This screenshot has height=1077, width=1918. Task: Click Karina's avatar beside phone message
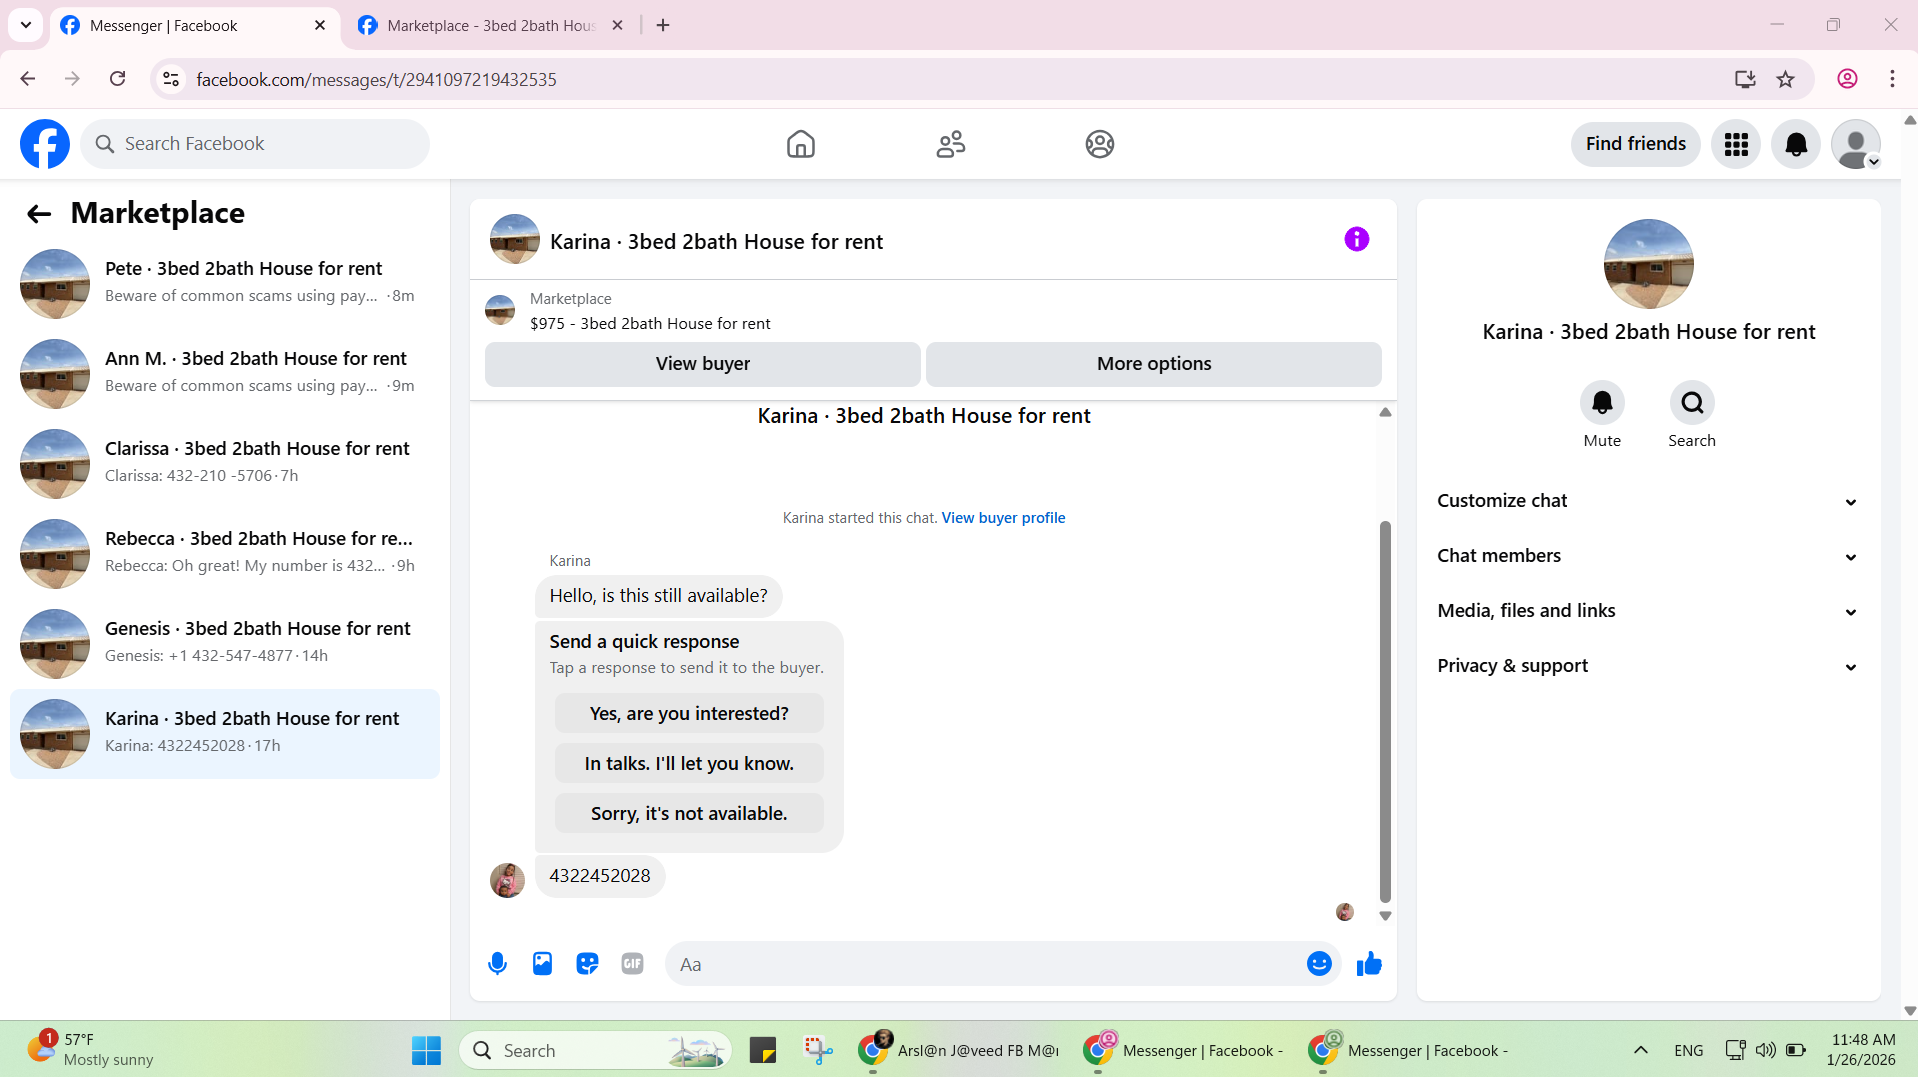pyautogui.click(x=507, y=880)
